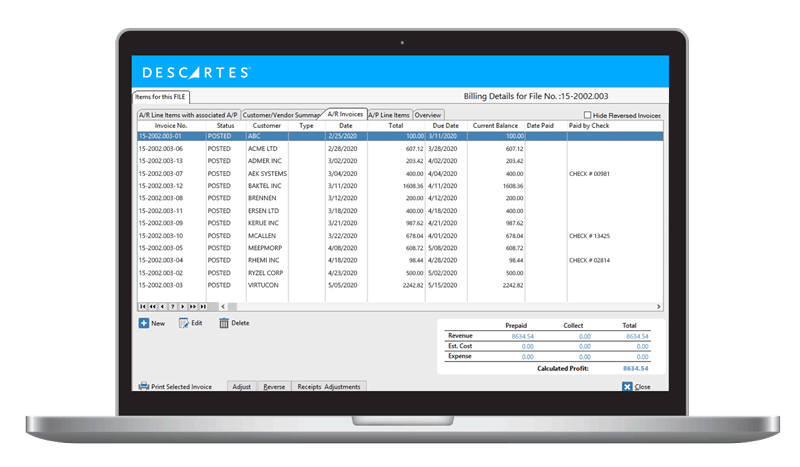Screen dimensions: 800x467
Task: Go to previous record in navigator
Action: pyautogui.click(x=162, y=306)
